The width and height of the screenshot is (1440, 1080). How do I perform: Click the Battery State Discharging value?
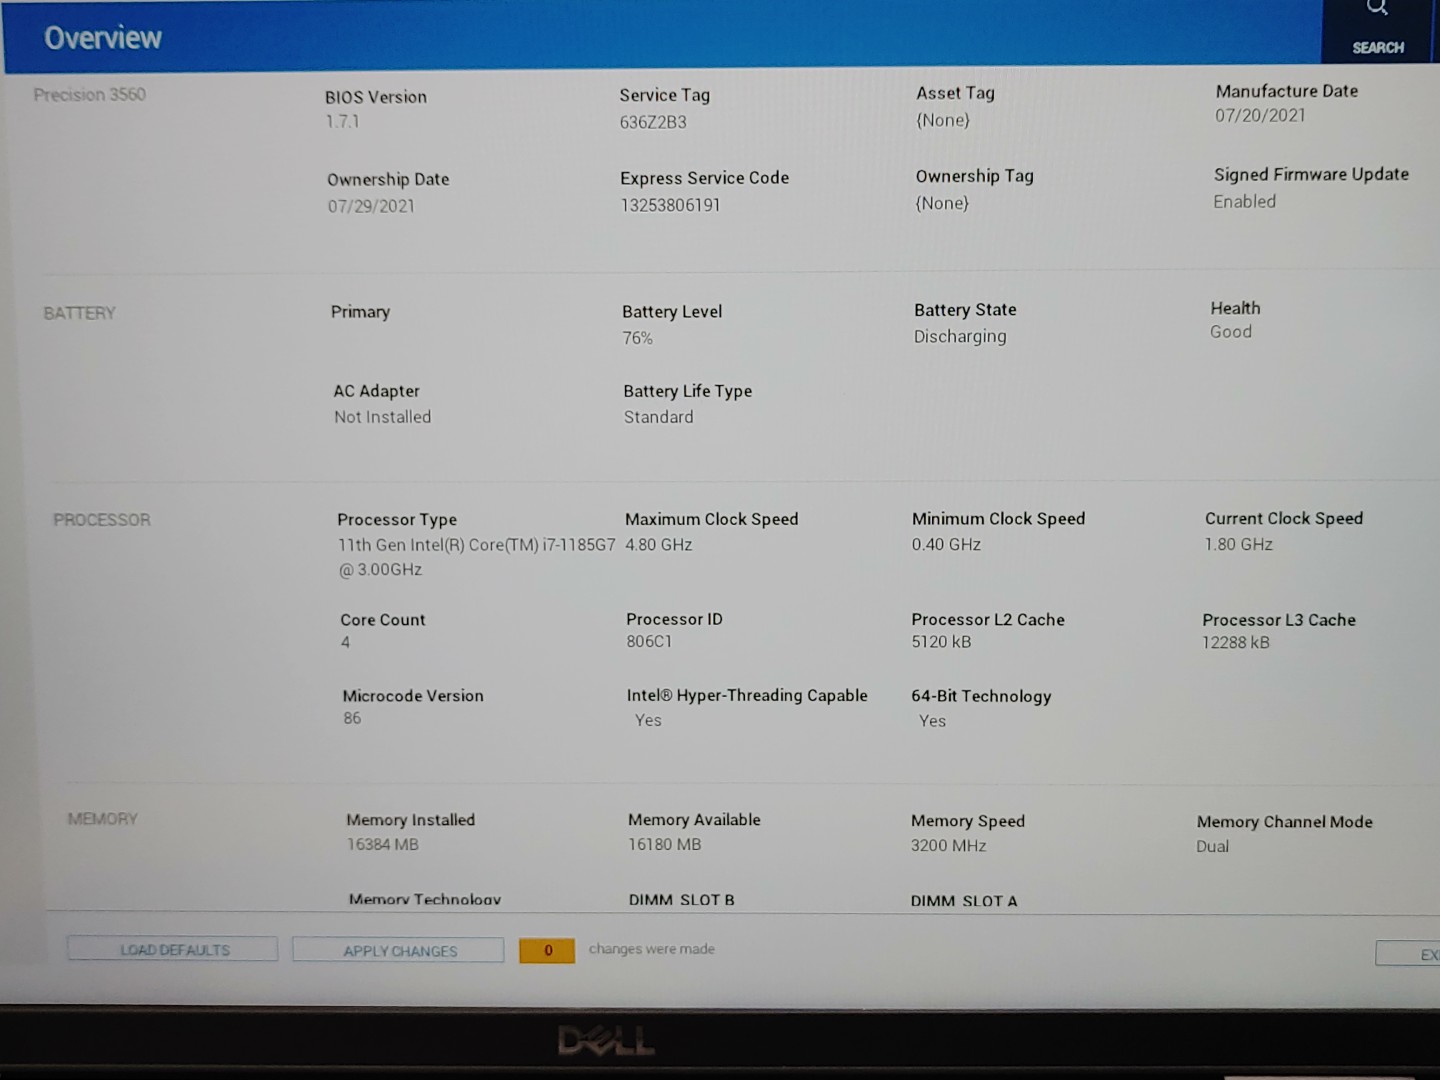pos(959,337)
